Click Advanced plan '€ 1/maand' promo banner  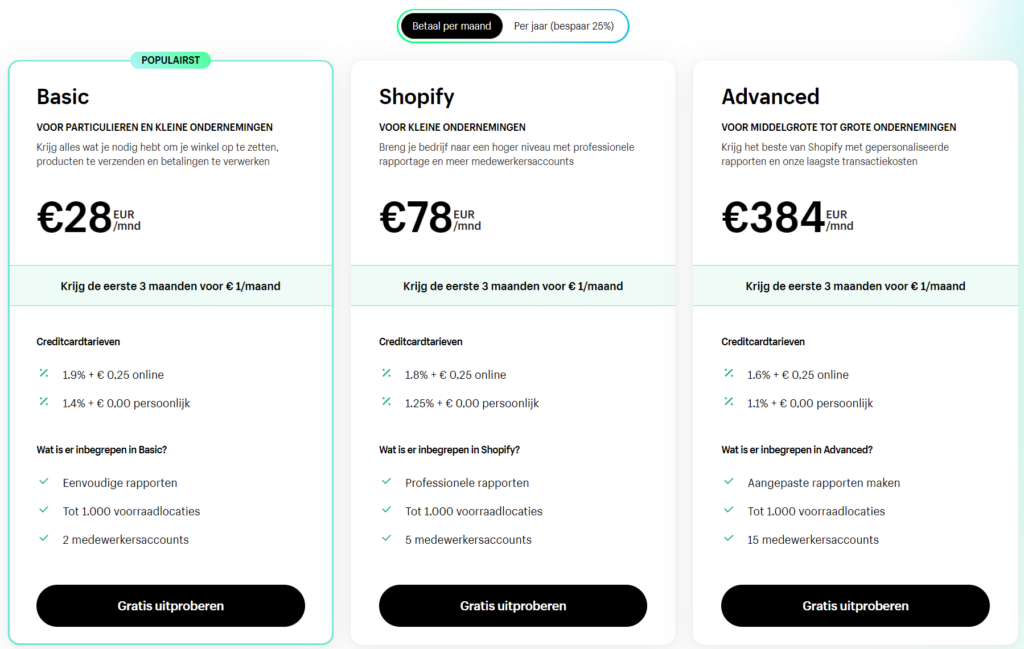[855, 286]
